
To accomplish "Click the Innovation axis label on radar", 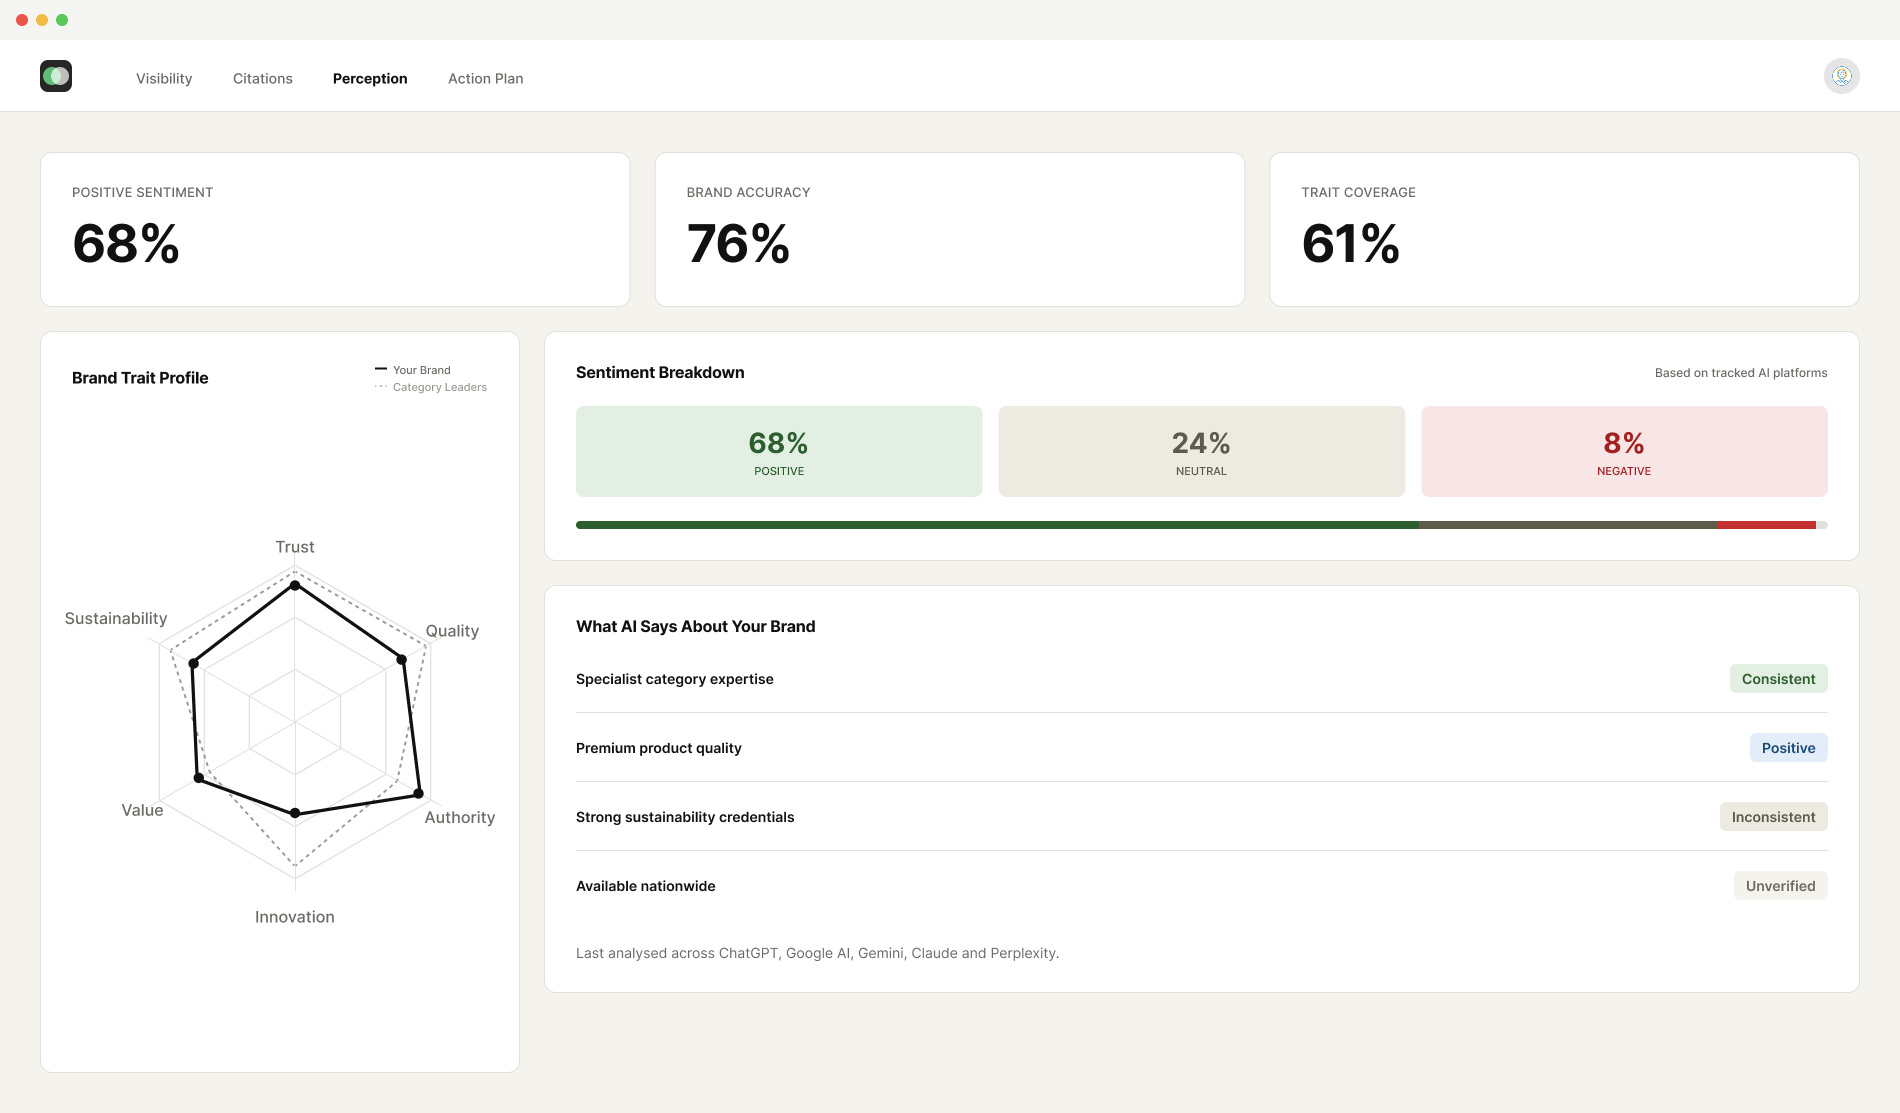I will (x=295, y=917).
